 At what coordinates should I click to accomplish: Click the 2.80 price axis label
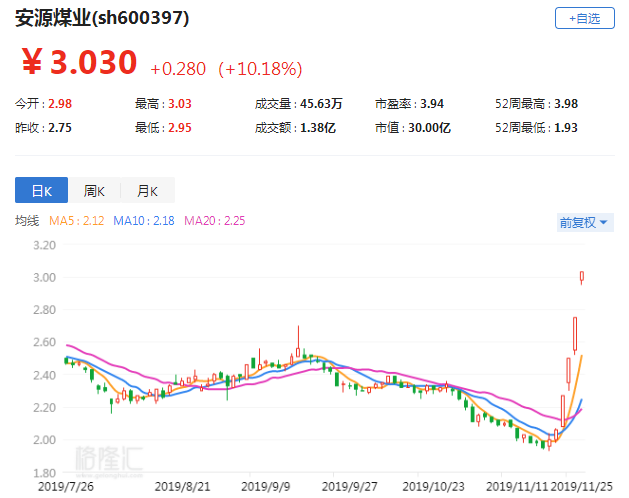click(x=45, y=310)
